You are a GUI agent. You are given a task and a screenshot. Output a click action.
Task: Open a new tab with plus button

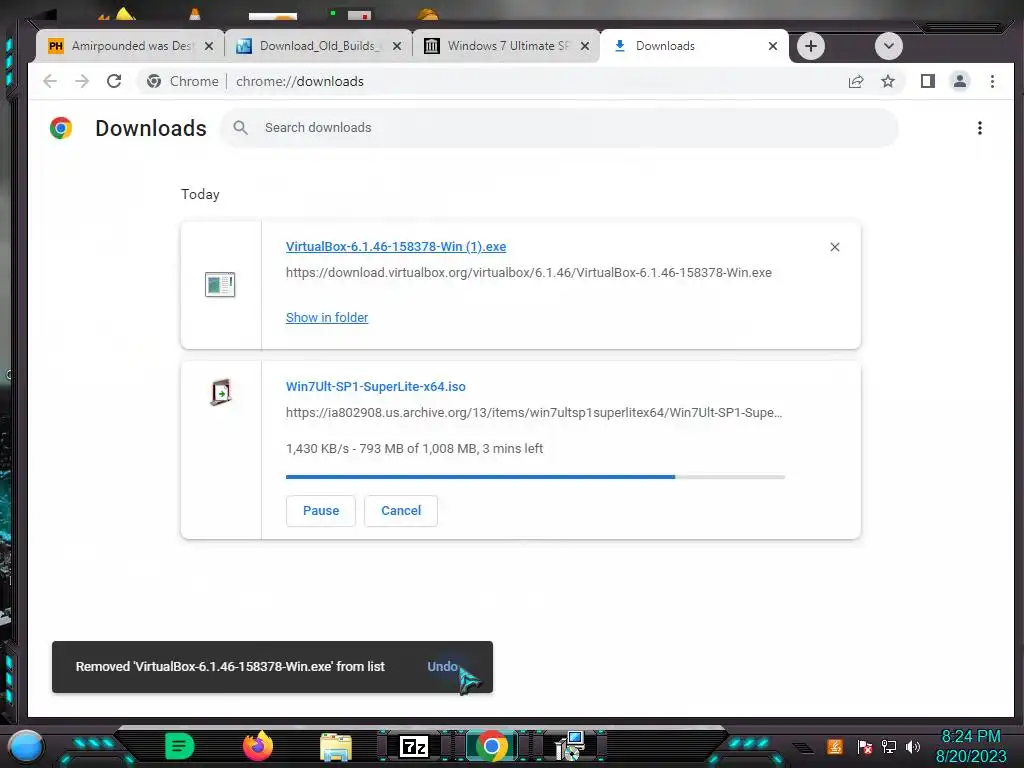coord(810,46)
